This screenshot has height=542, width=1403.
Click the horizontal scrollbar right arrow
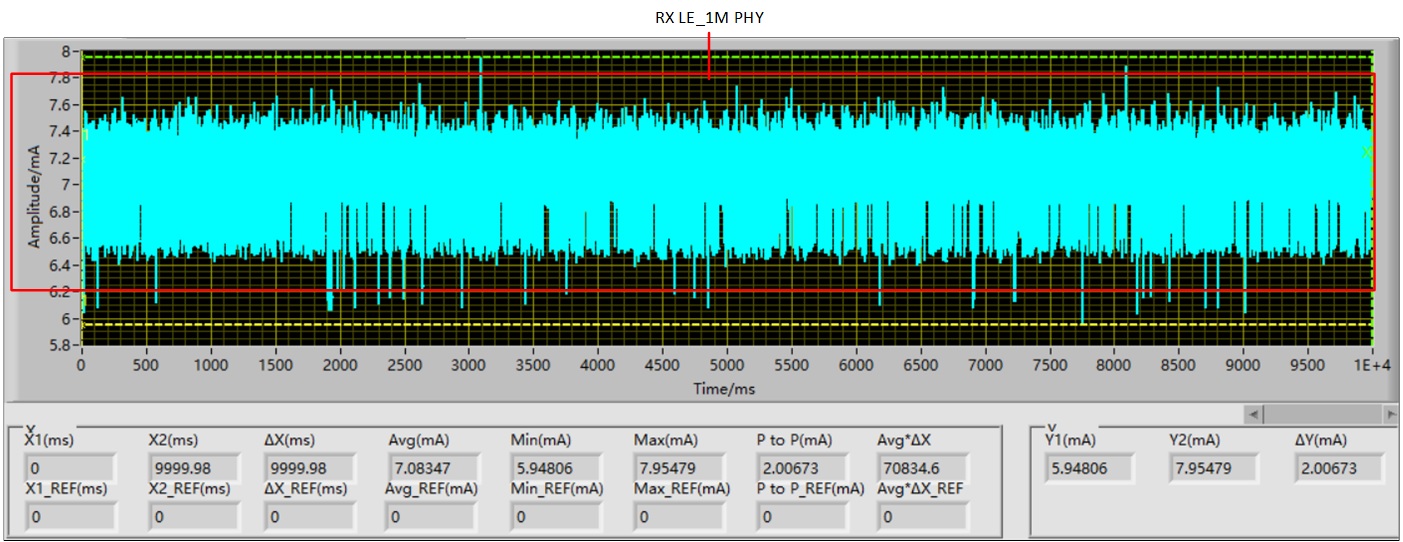coord(1389,413)
